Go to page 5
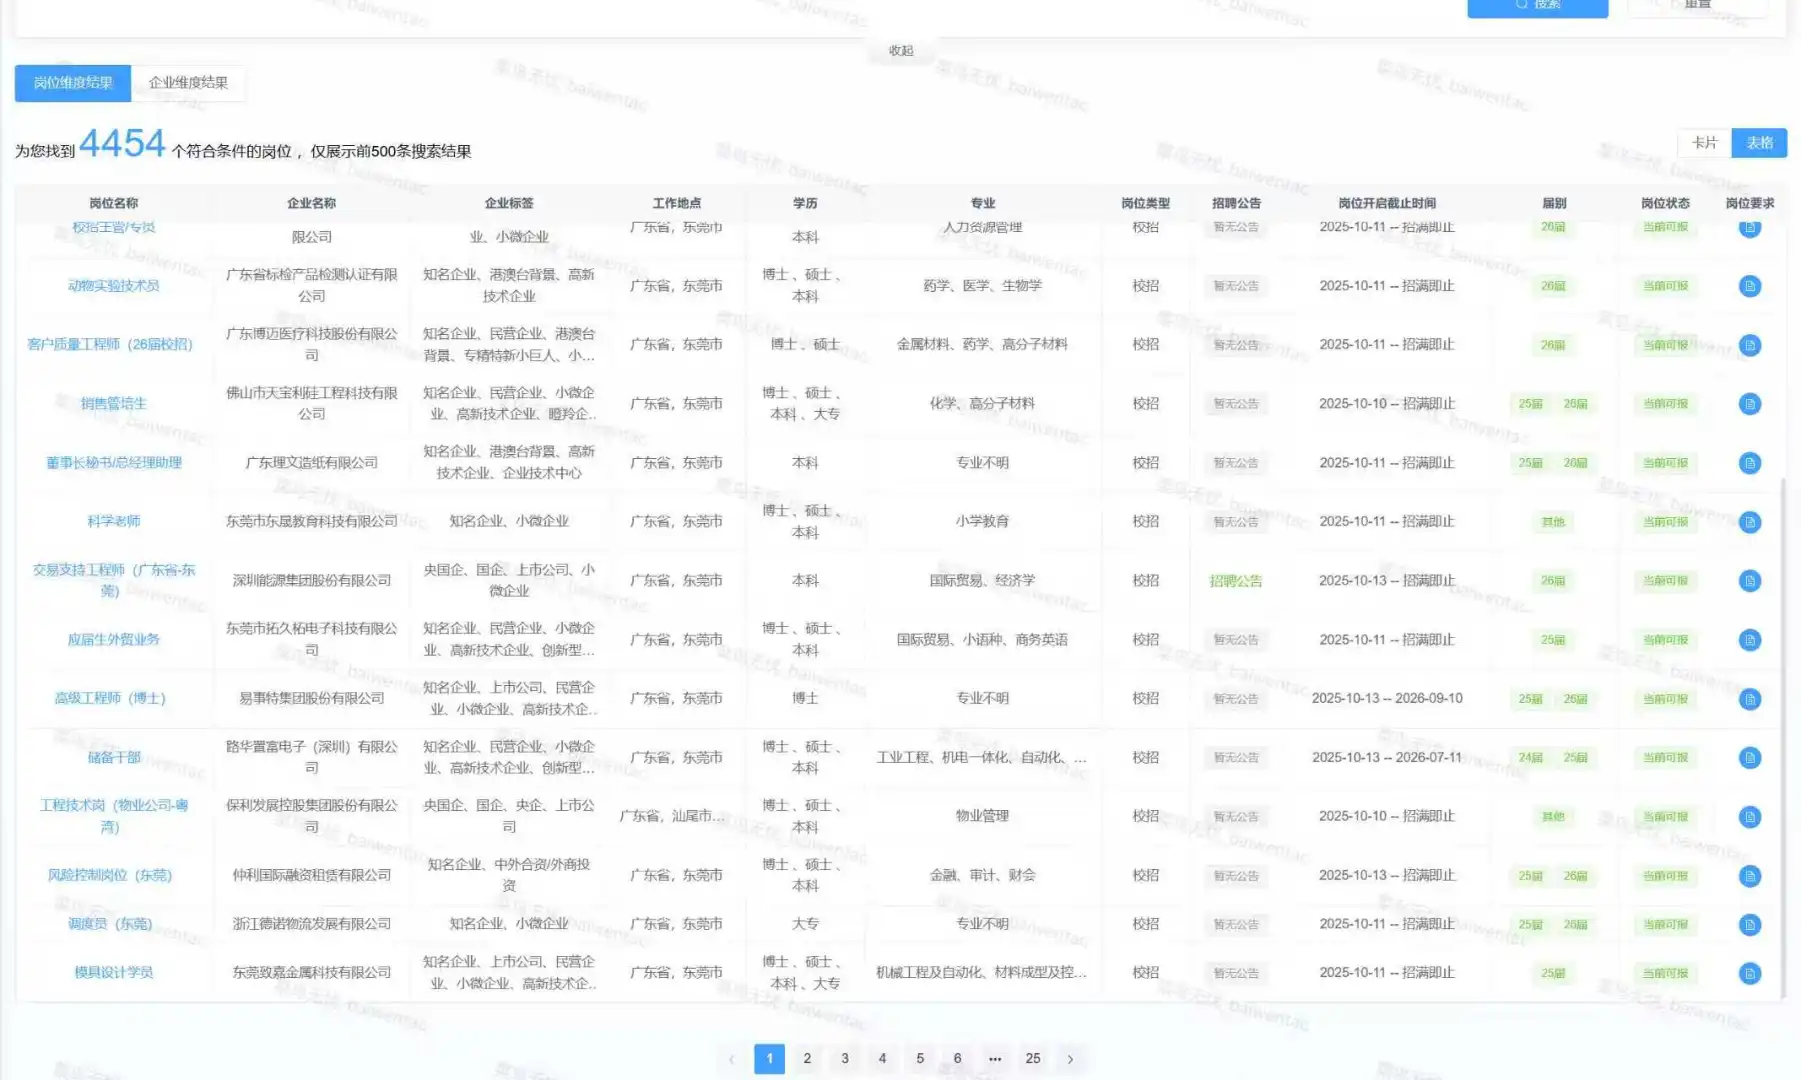This screenshot has height=1080, width=1801. [x=920, y=1059]
